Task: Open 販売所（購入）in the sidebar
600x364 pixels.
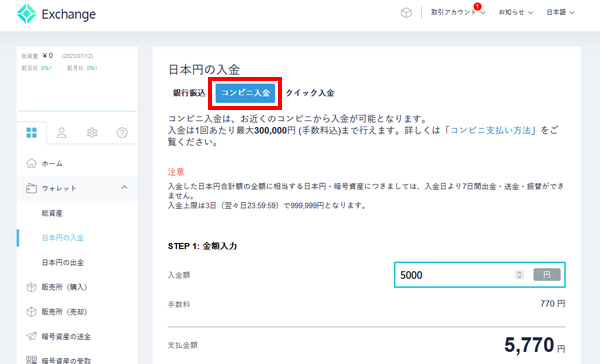Action: [x=64, y=287]
